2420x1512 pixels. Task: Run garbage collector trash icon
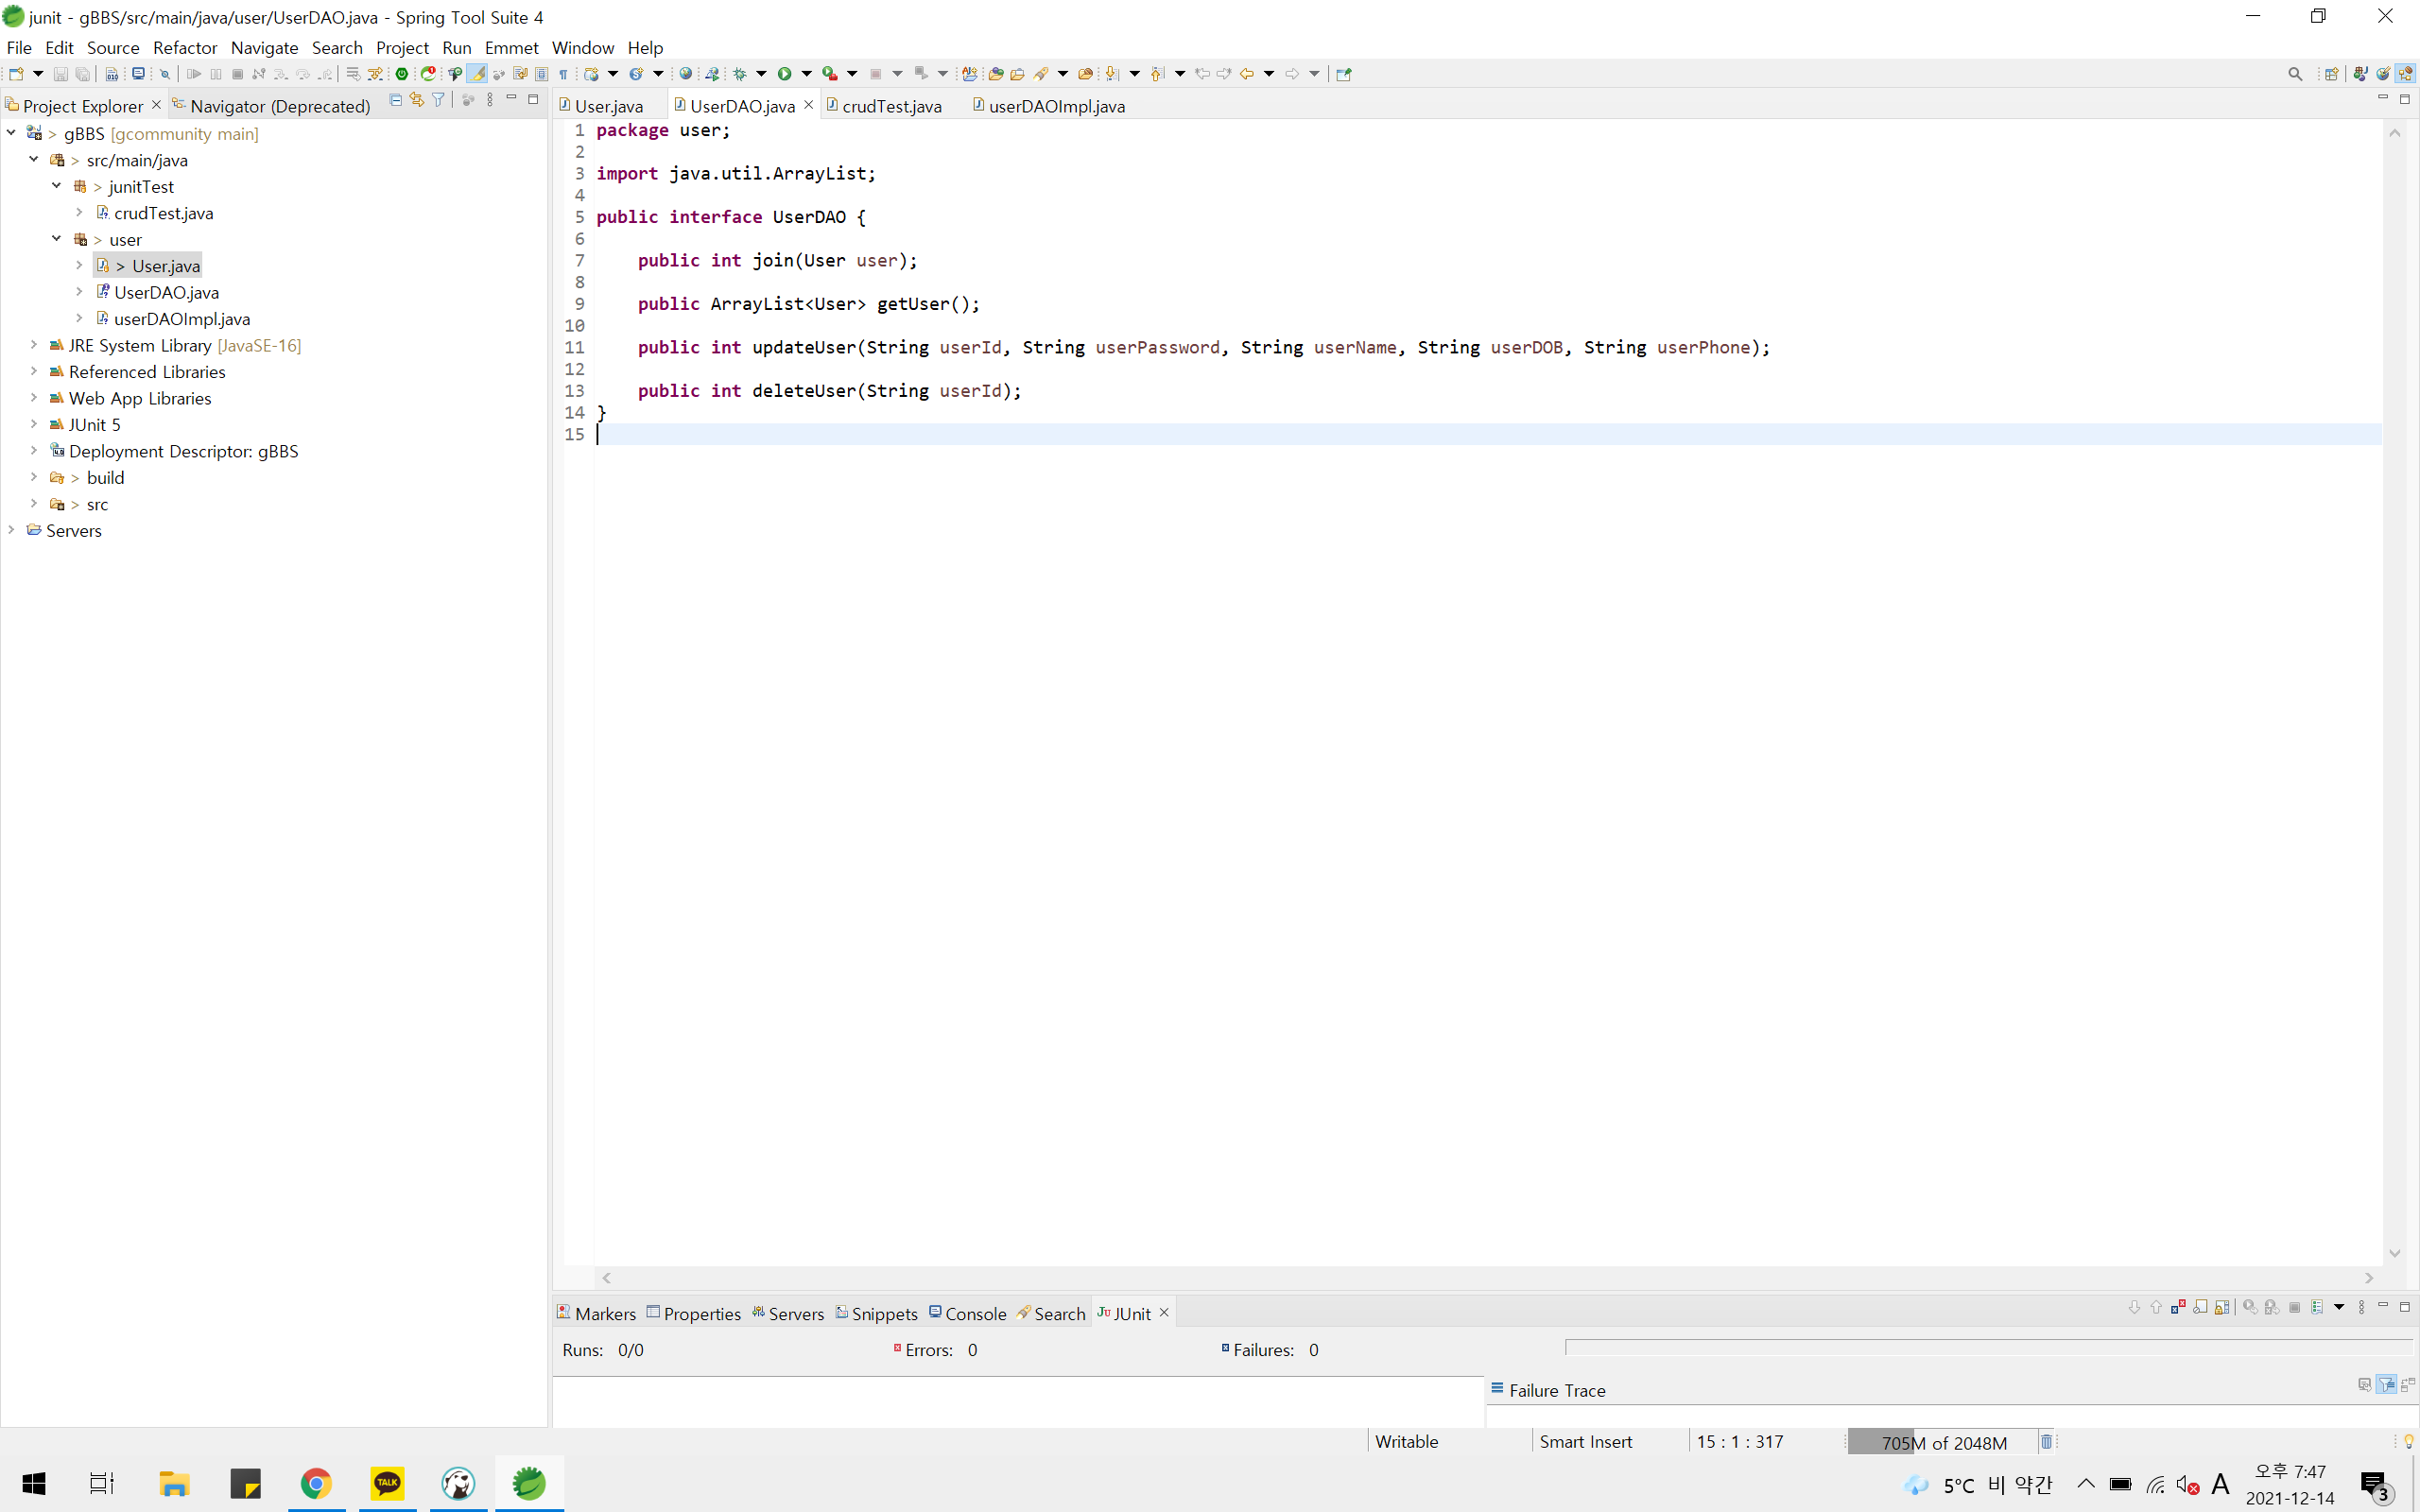(2047, 1441)
